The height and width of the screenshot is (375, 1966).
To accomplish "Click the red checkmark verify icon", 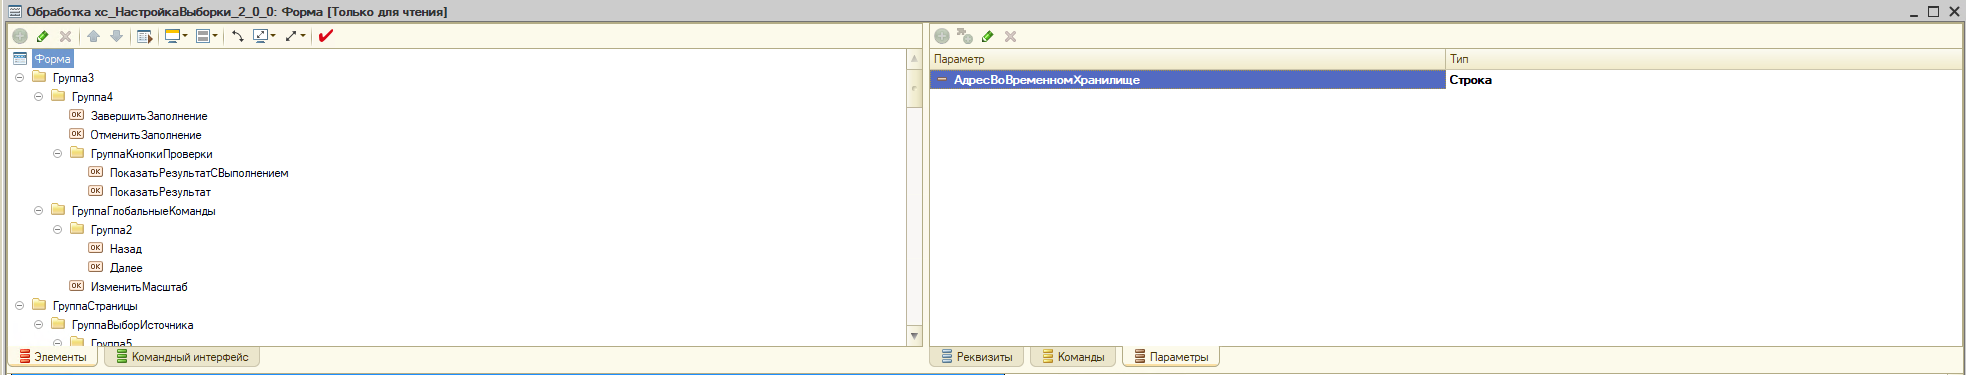I will [325, 36].
